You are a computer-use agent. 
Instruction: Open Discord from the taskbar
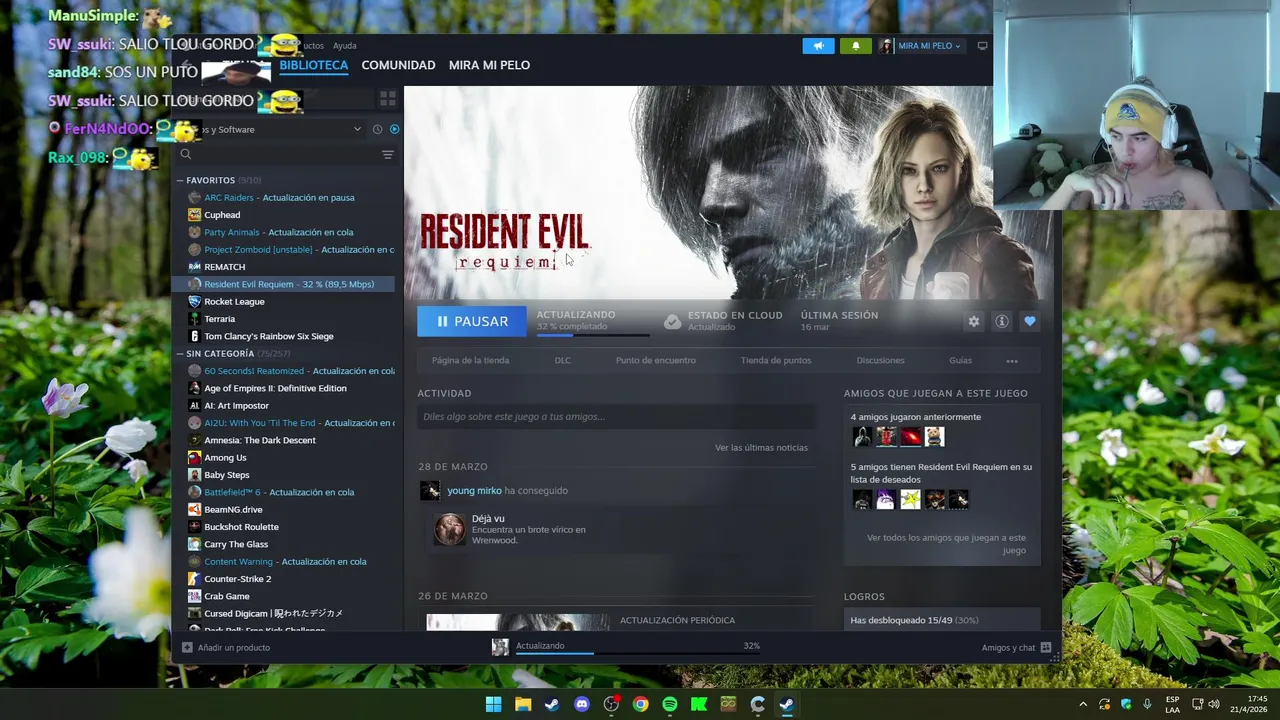coord(582,704)
